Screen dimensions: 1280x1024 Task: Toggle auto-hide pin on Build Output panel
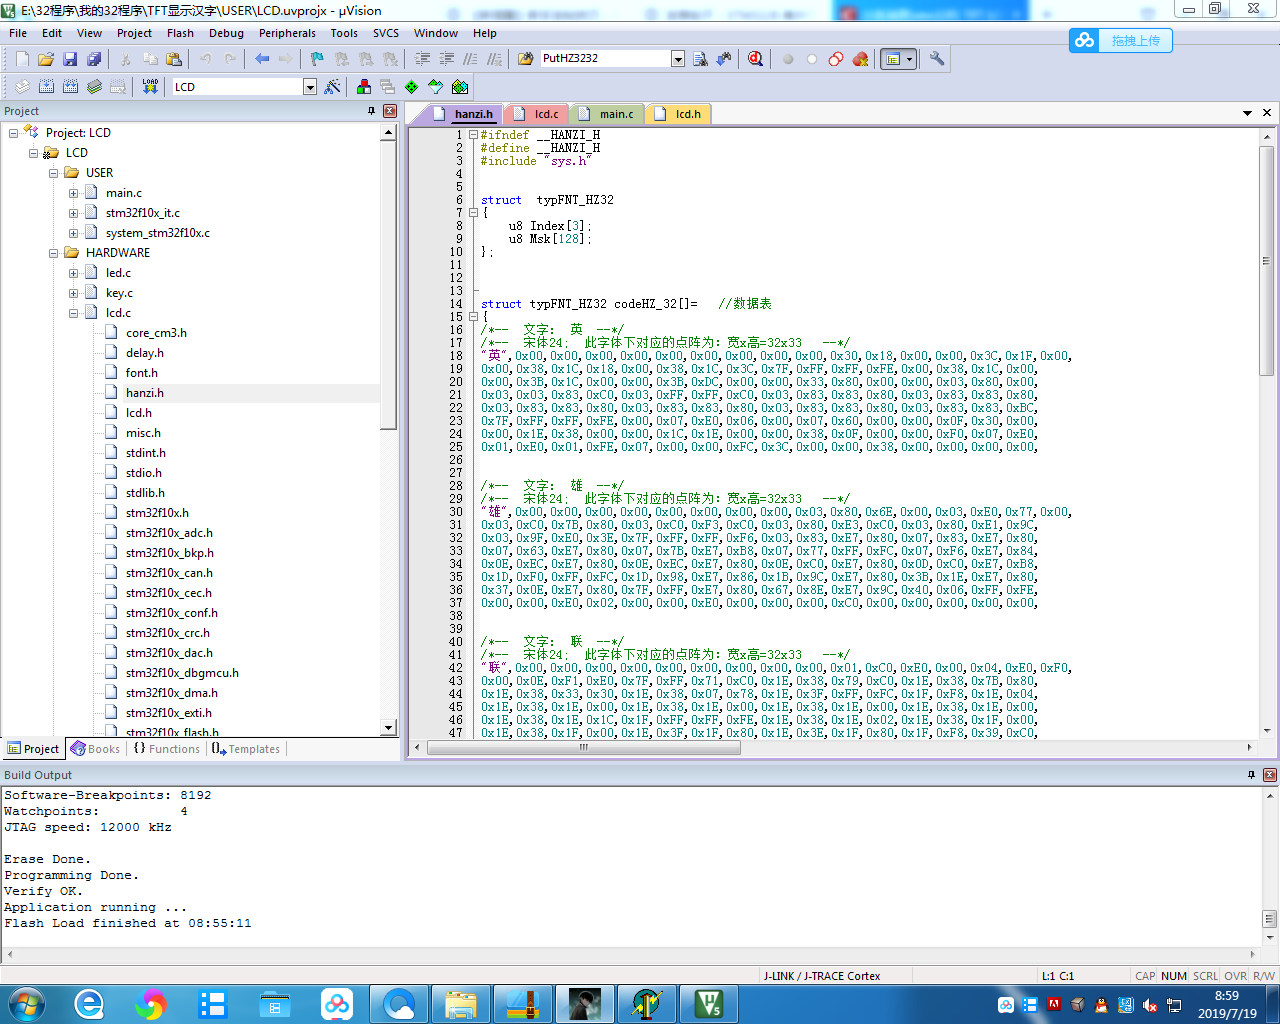click(1251, 775)
